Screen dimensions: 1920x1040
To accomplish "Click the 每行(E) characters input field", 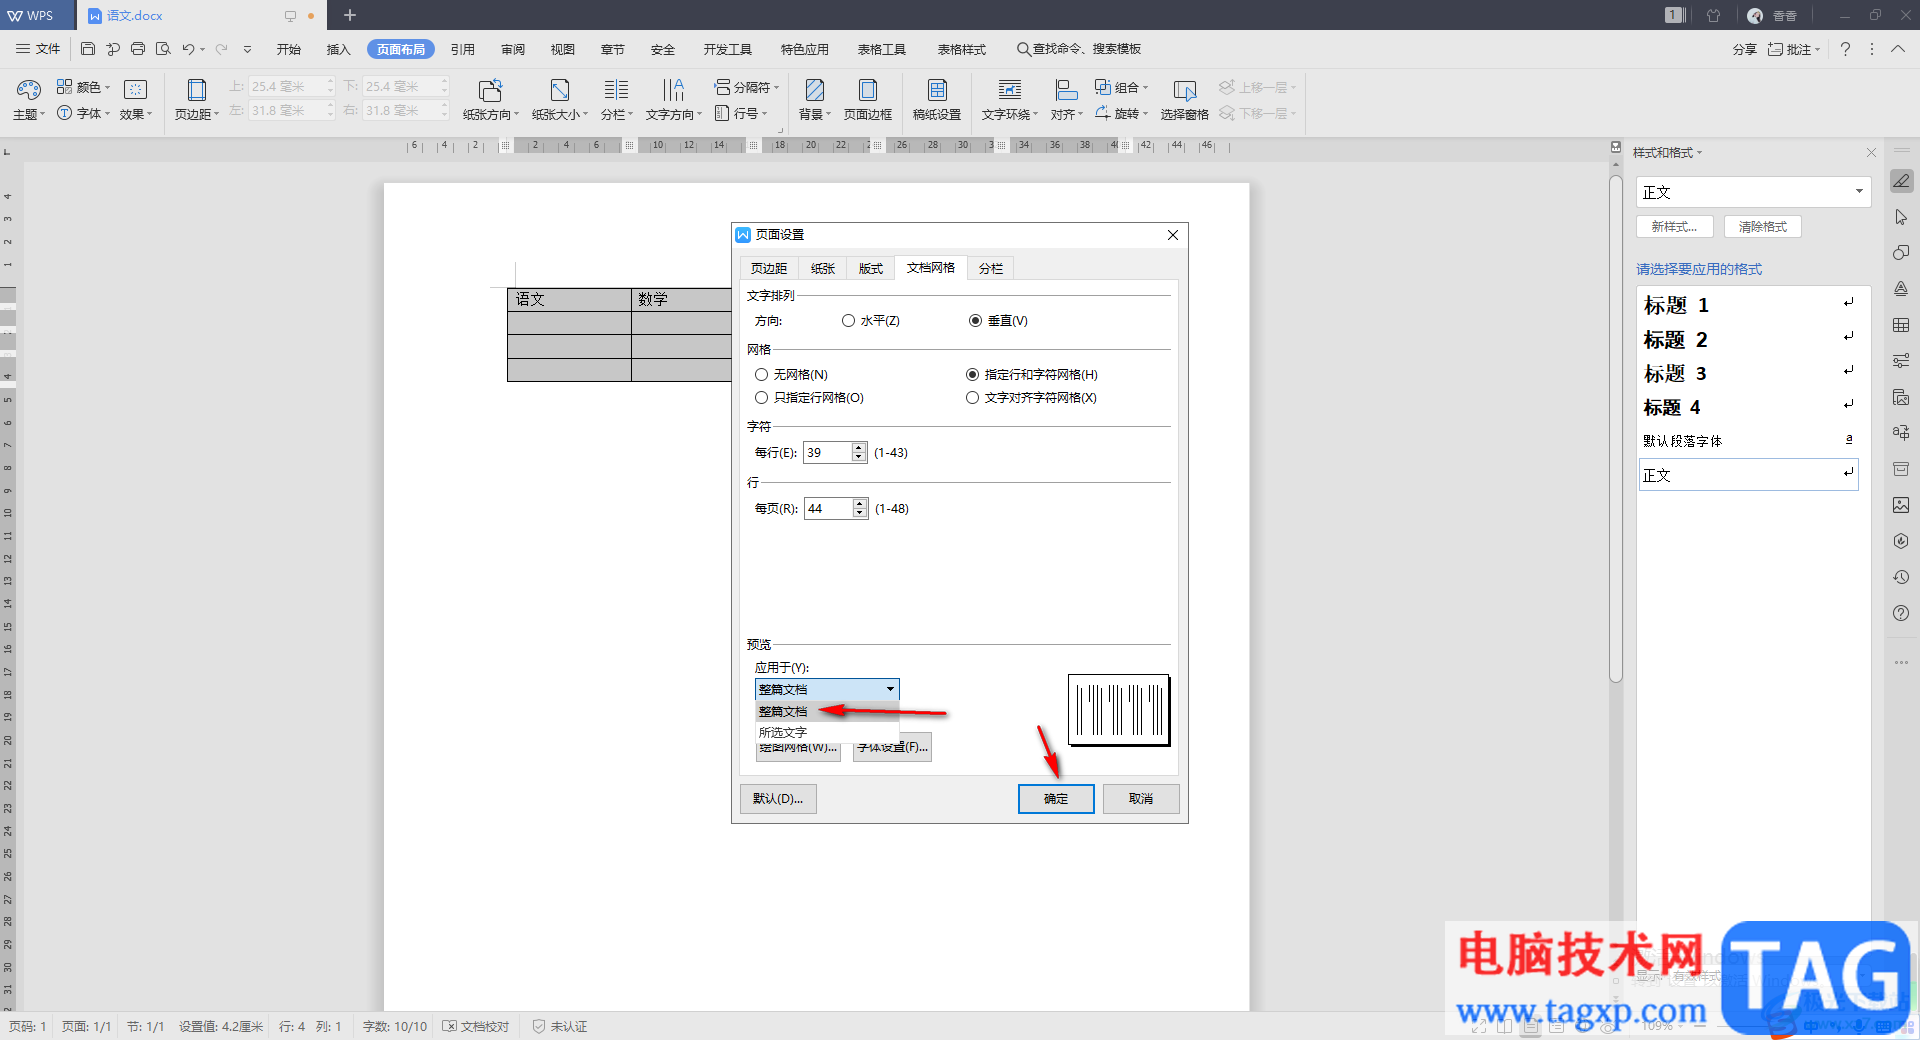I will (829, 453).
